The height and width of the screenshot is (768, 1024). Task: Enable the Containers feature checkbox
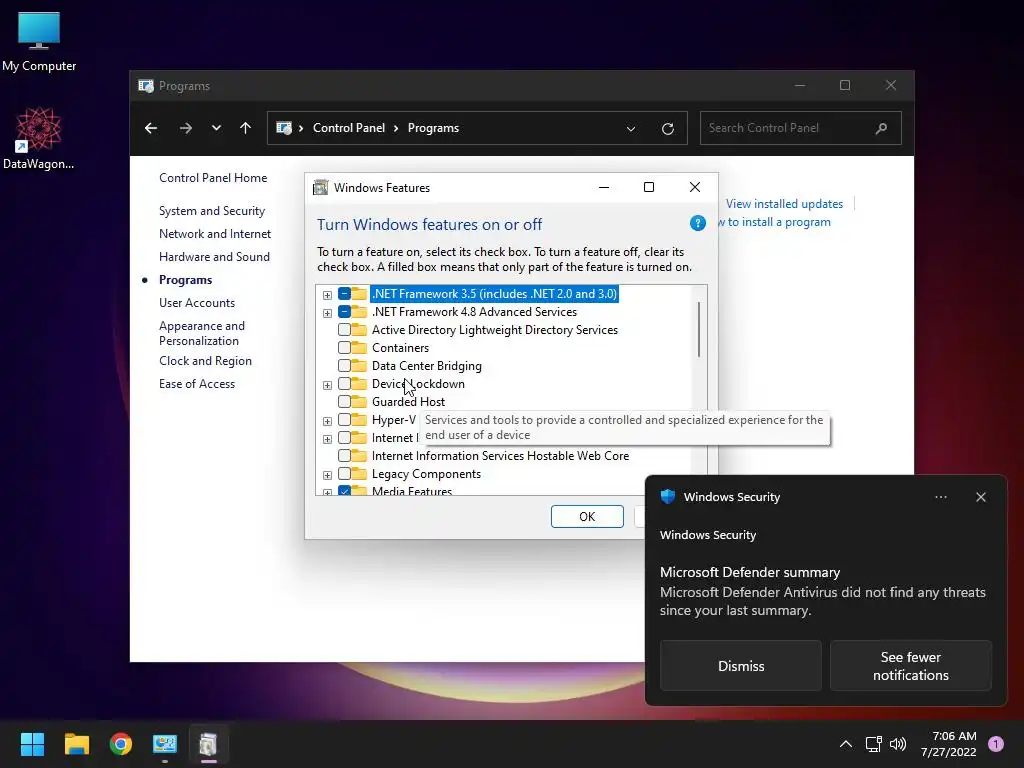(x=344, y=347)
